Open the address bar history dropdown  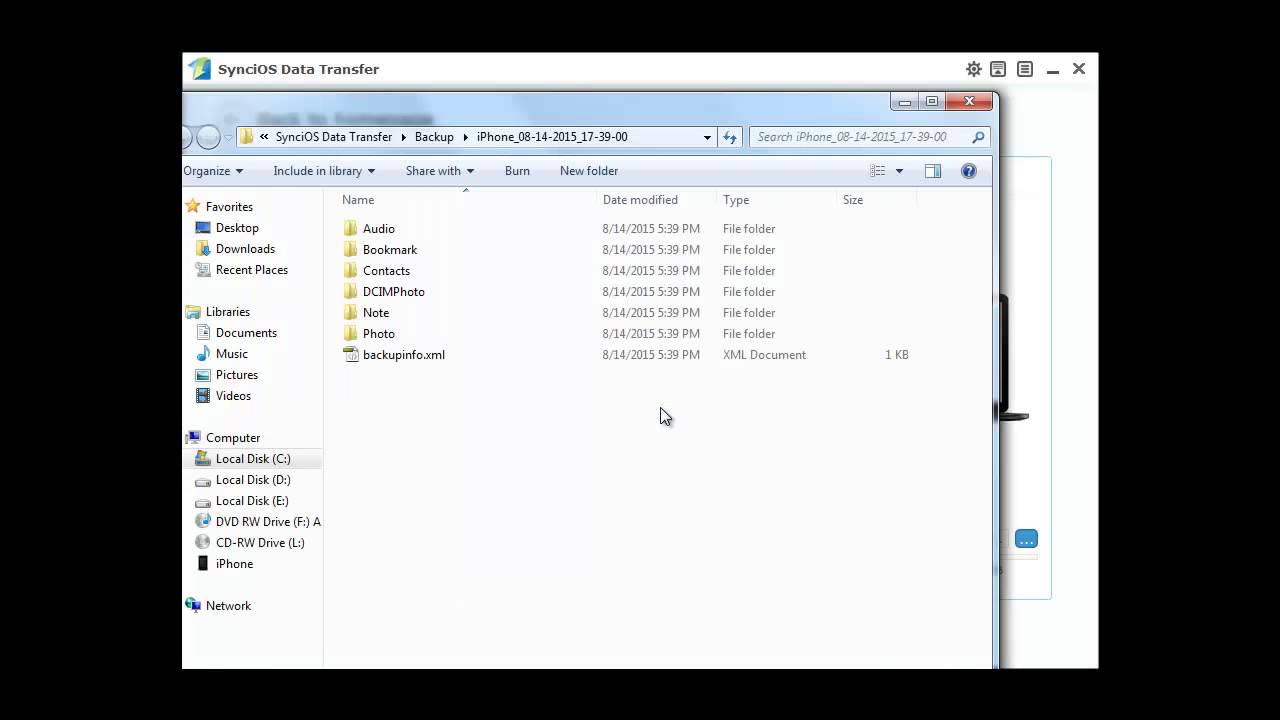point(707,137)
